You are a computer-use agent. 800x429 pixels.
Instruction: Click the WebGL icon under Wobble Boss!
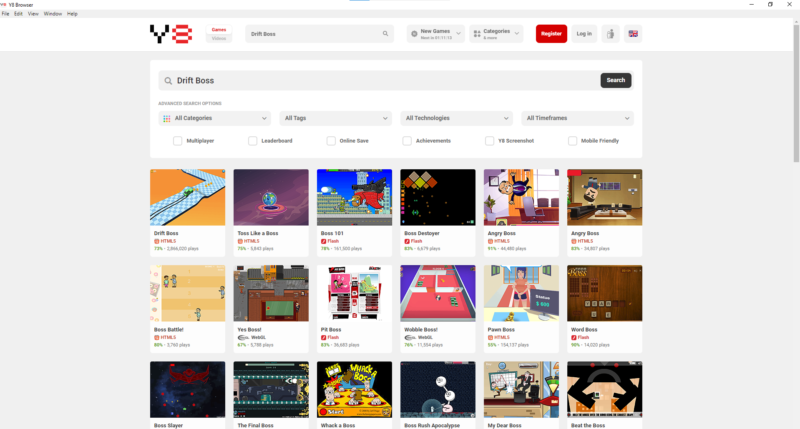(410, 338)
